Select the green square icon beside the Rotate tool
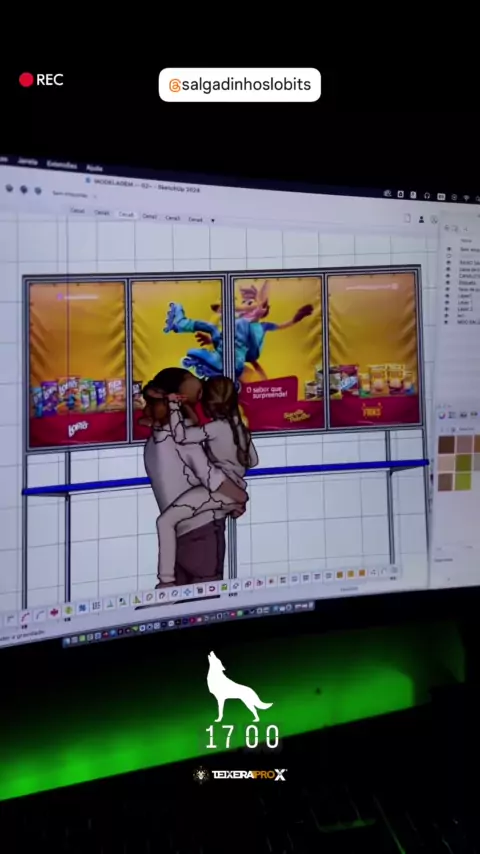The width and height of the screenshot is (480, 854). coord(224,587)
